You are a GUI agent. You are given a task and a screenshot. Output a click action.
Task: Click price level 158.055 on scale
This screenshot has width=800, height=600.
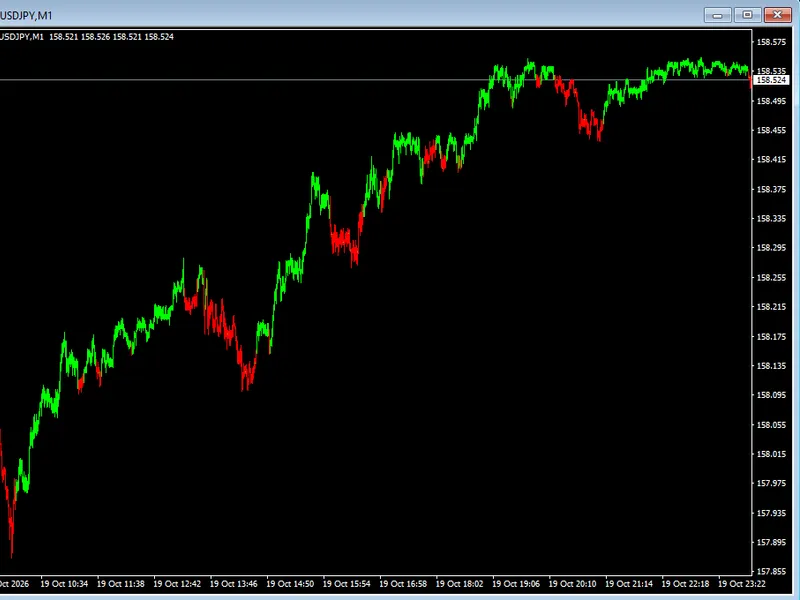pos(771,424)
